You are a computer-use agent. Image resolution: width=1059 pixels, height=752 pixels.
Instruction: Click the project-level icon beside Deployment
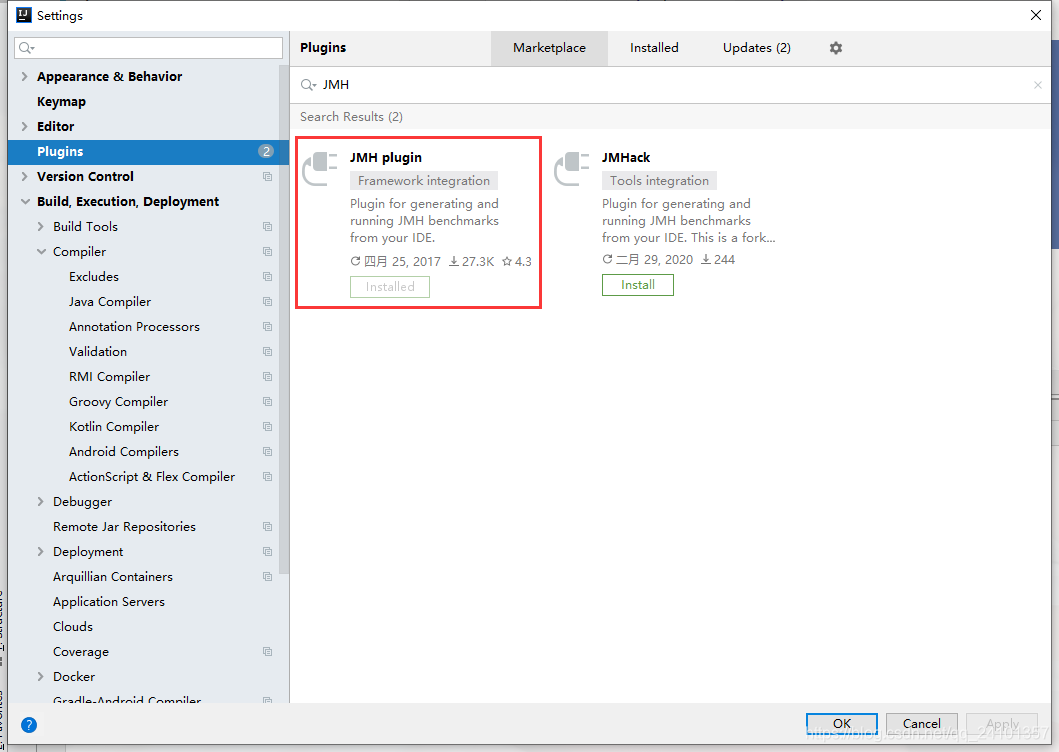pyautogui.click(x=267, y=551)
